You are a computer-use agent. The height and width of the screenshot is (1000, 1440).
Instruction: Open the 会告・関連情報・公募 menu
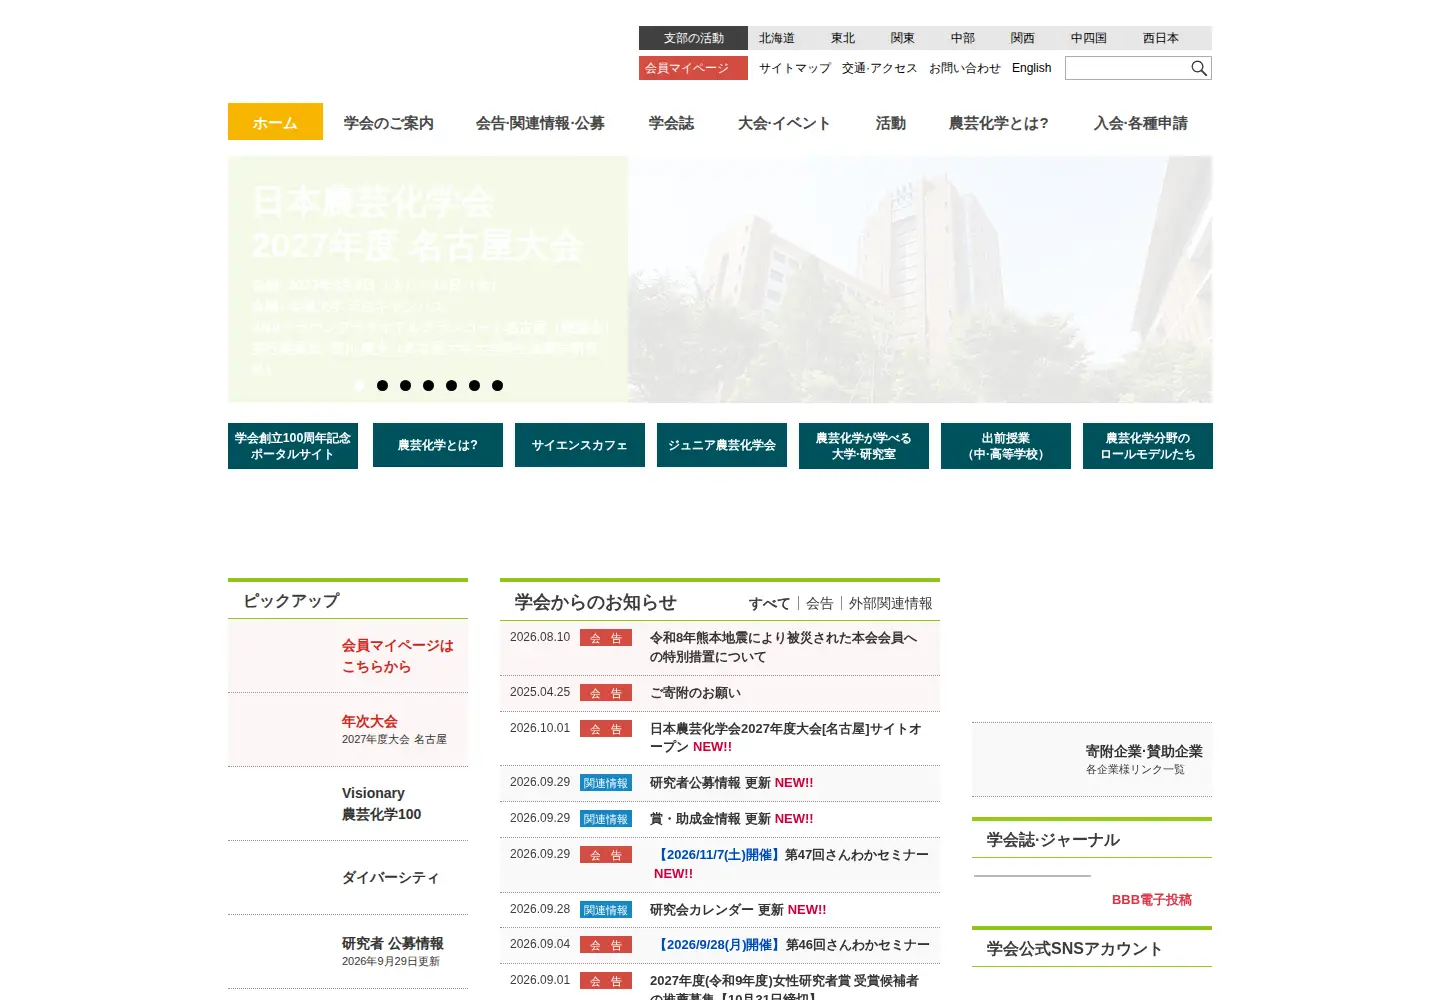click(x=540, y=123)
